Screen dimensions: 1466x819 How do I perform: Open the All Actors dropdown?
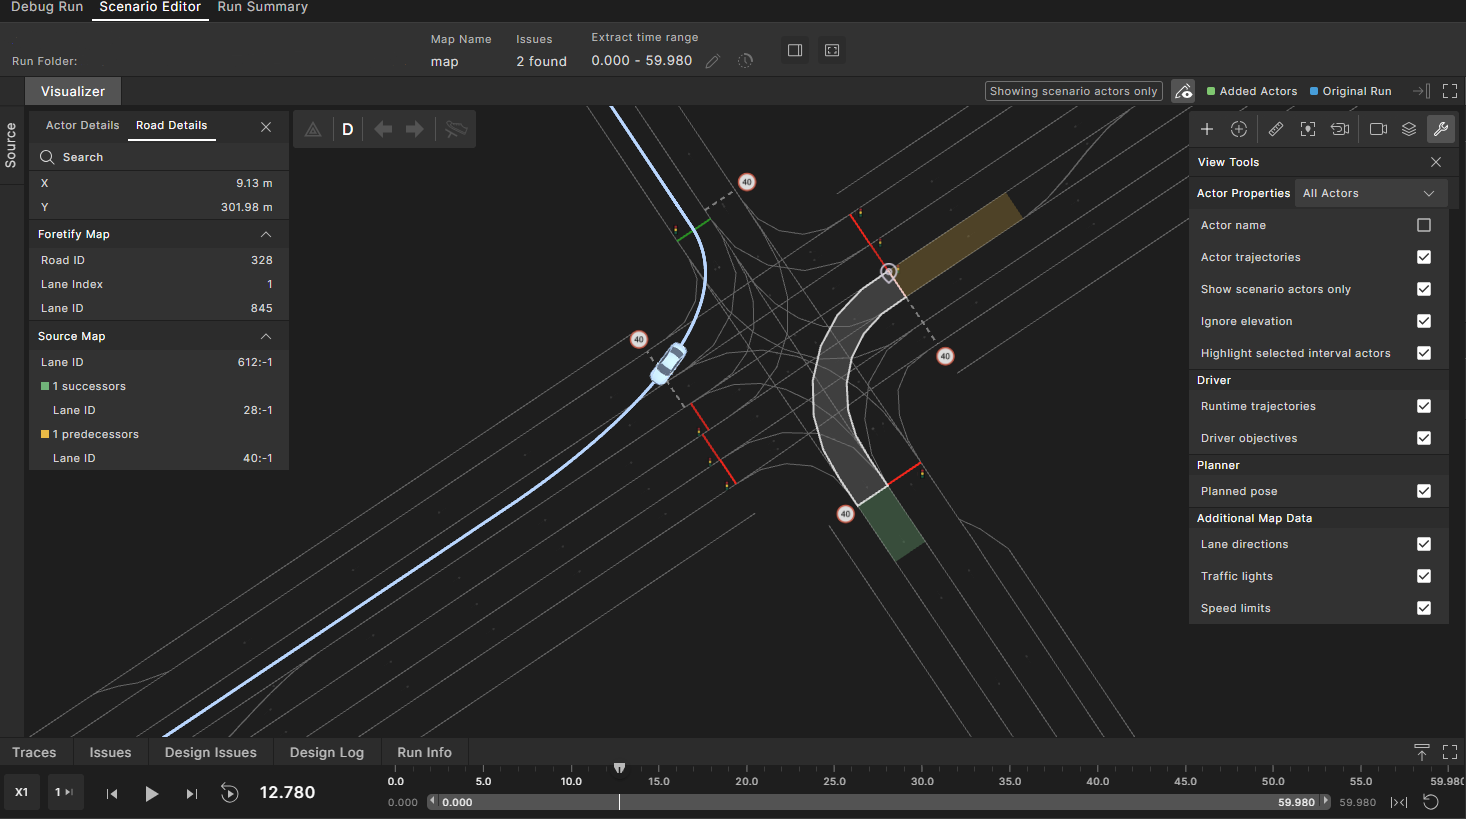pyautogui.click(x=1369, y=193)
